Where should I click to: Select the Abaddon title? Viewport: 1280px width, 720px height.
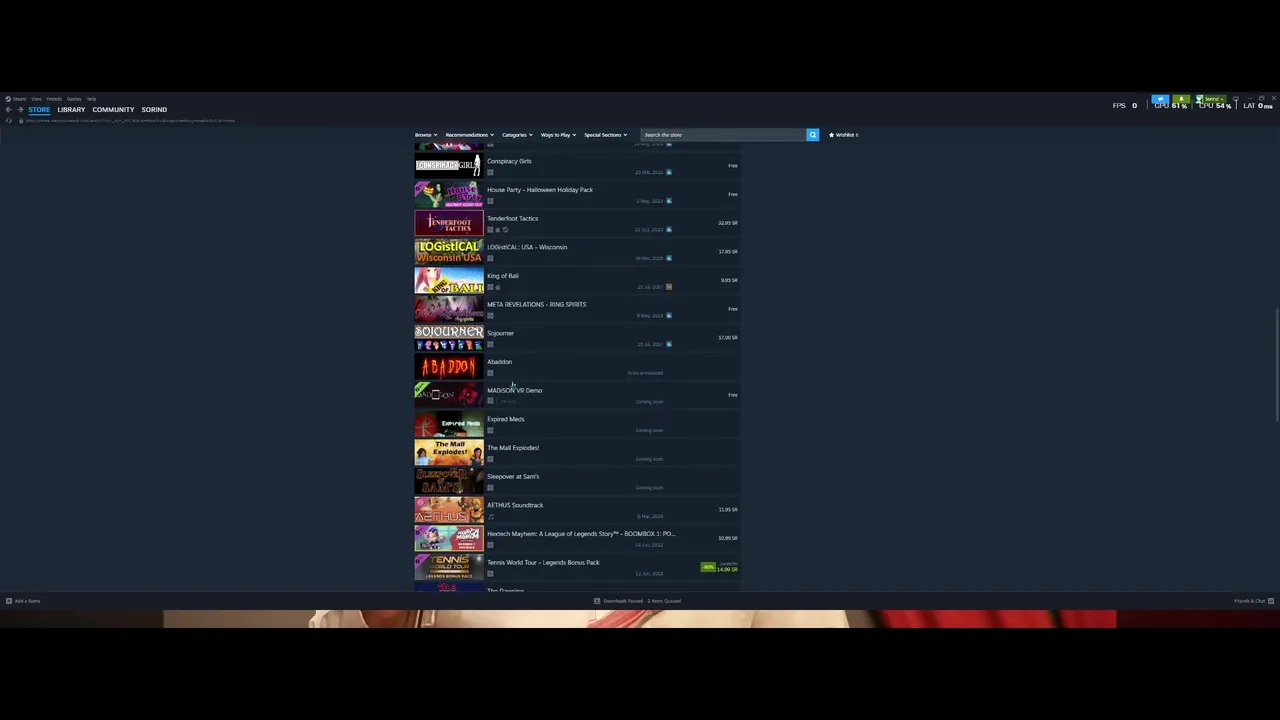tap(499, 362)
